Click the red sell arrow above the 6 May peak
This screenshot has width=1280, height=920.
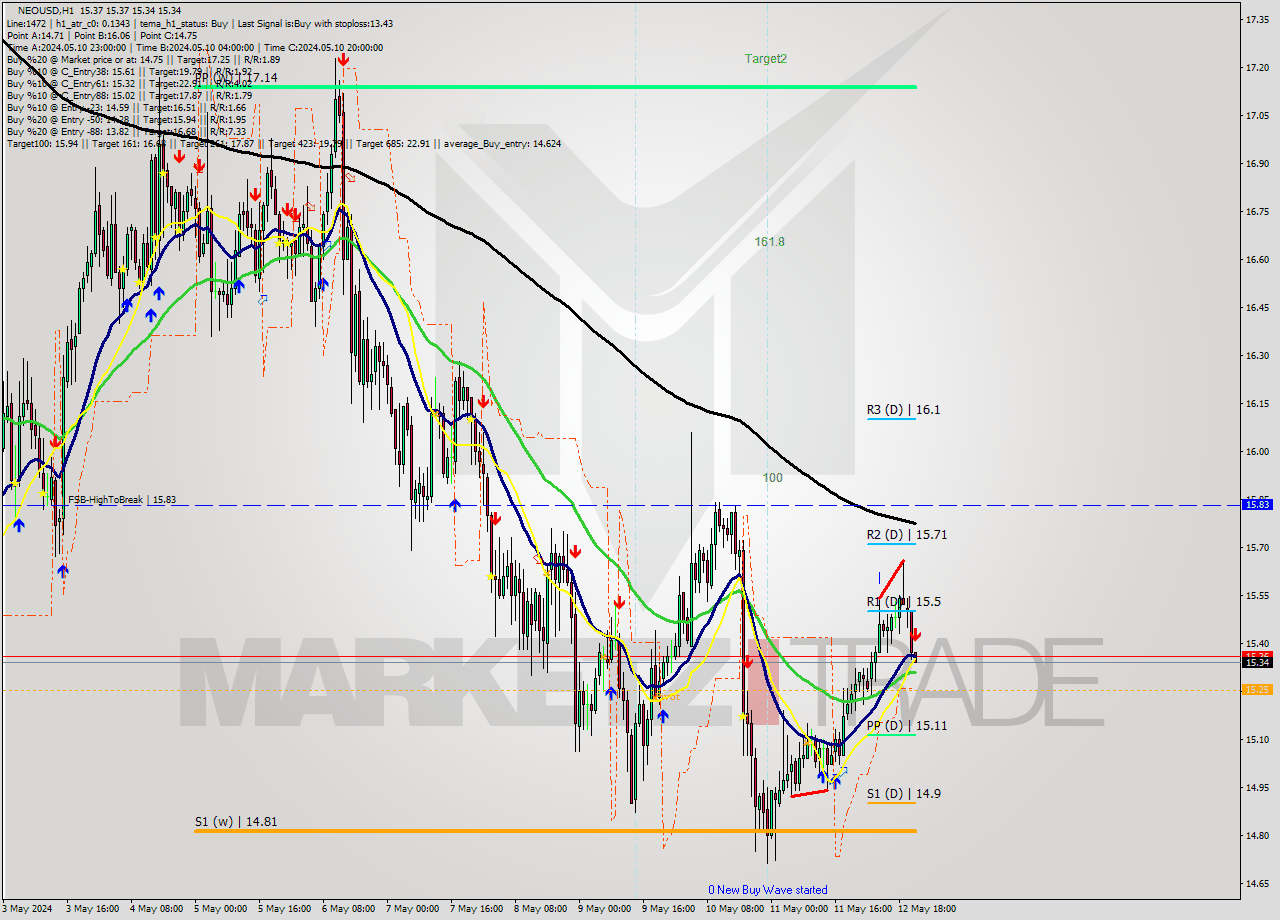click(x=343, y=60)
